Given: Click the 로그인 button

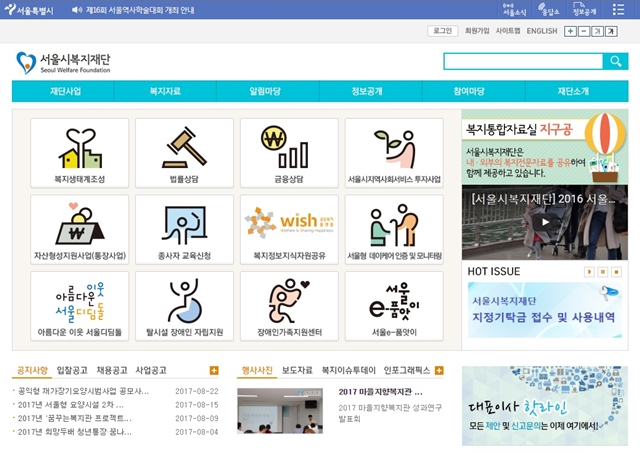Looking at the screenshot, I should (x=442, y=31).
